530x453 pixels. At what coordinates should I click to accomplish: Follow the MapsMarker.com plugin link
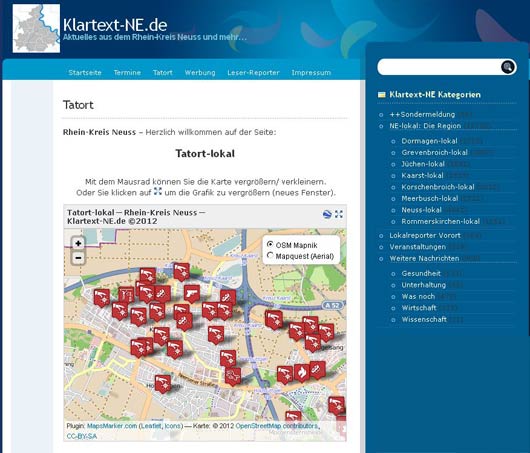pos(112,426)
